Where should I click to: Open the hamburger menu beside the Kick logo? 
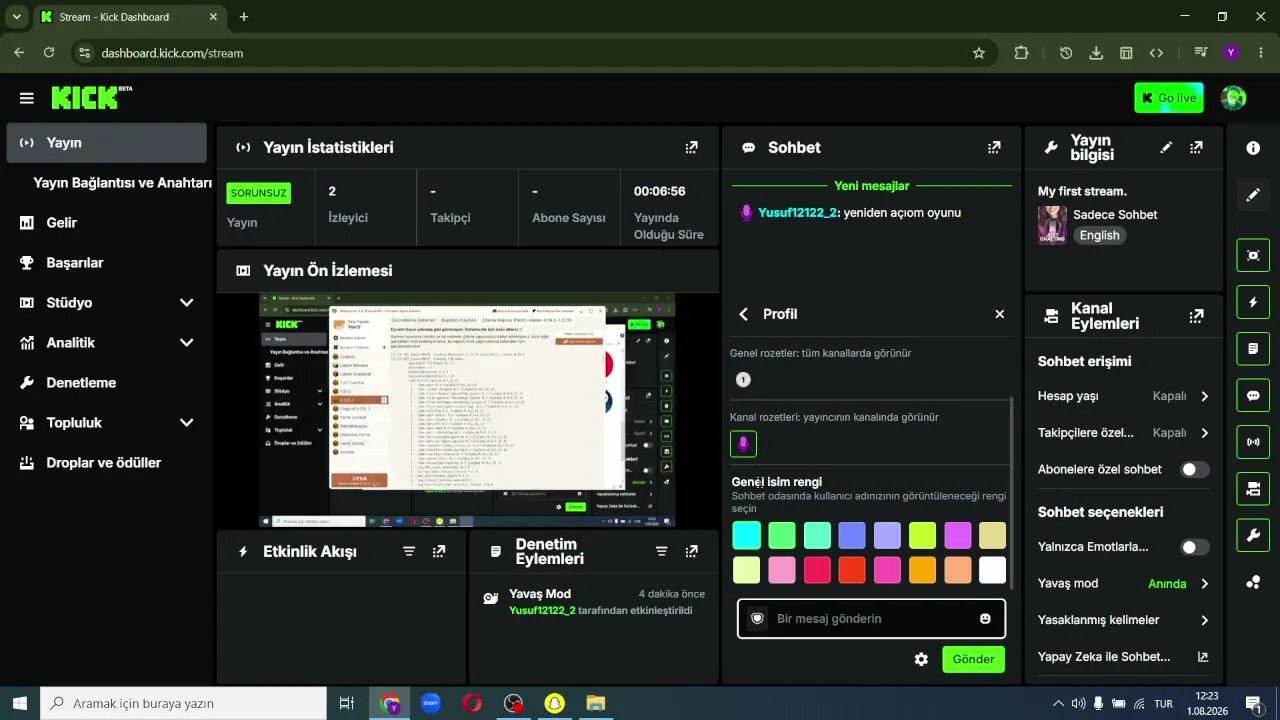point(27,98)
